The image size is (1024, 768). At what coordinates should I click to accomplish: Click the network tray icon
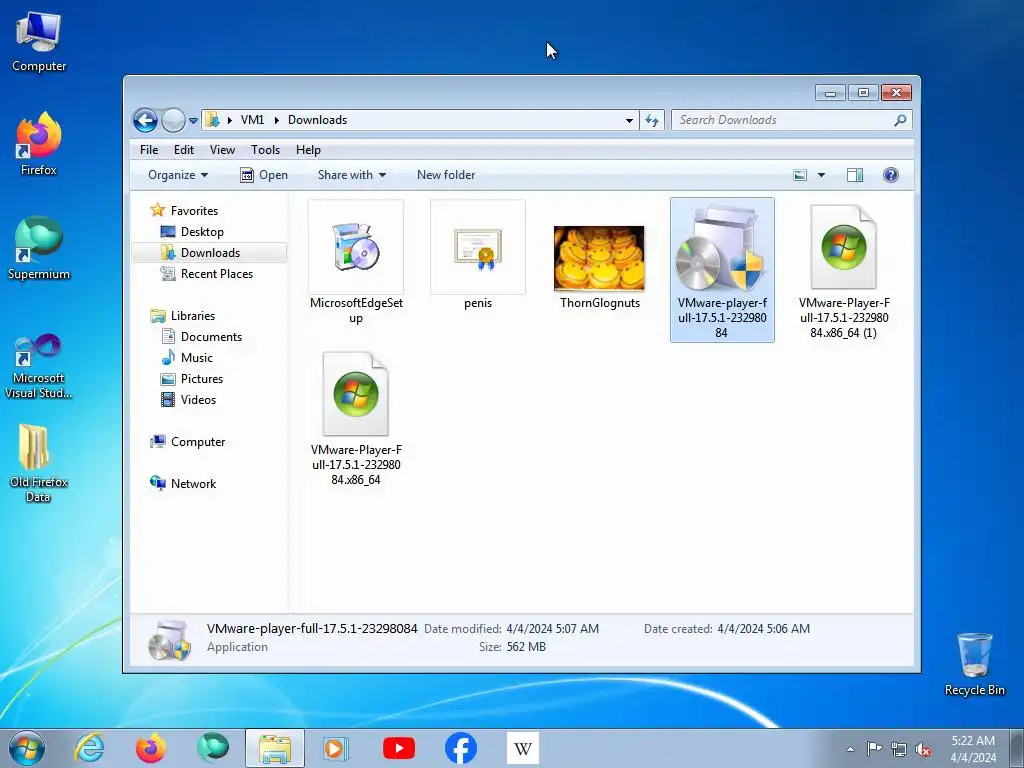tap(899, 750)
